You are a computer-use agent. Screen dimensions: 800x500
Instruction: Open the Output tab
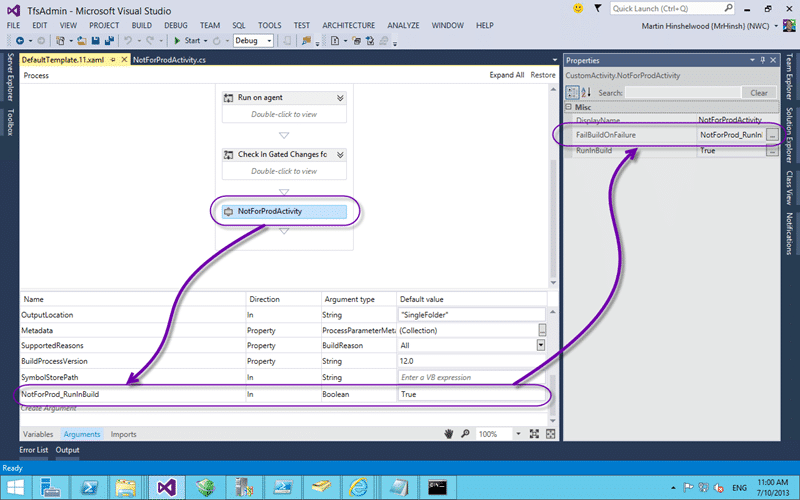click(67, 450)
